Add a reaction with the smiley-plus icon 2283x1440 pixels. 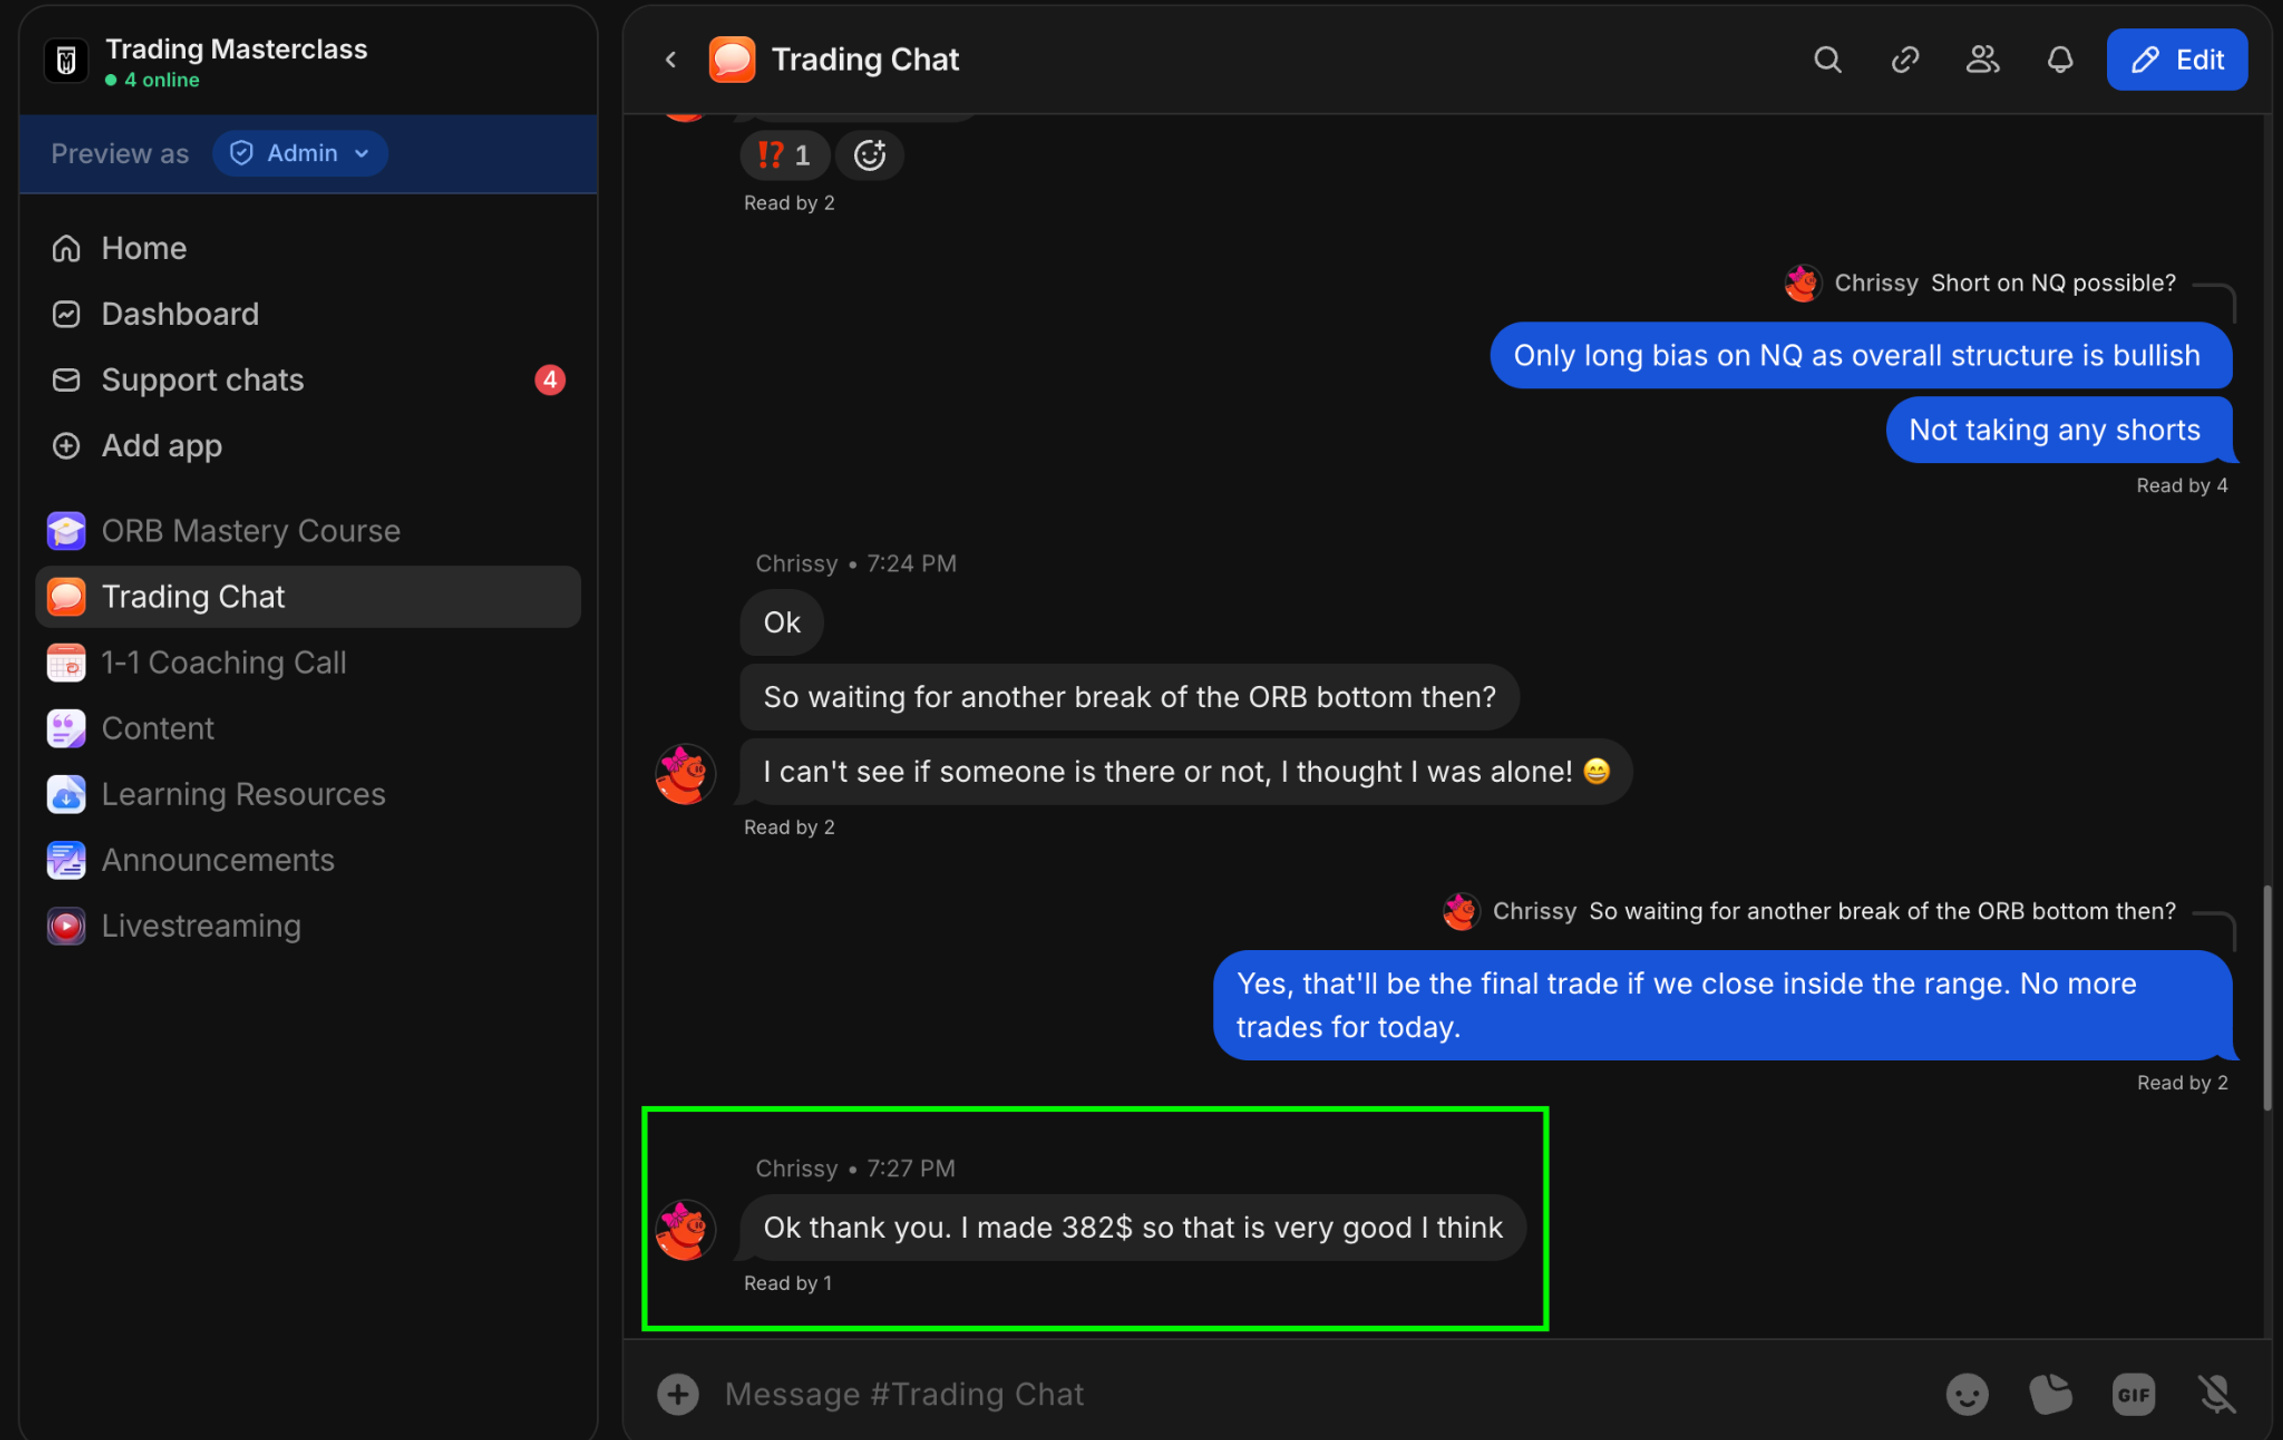[x=869, y=155]
